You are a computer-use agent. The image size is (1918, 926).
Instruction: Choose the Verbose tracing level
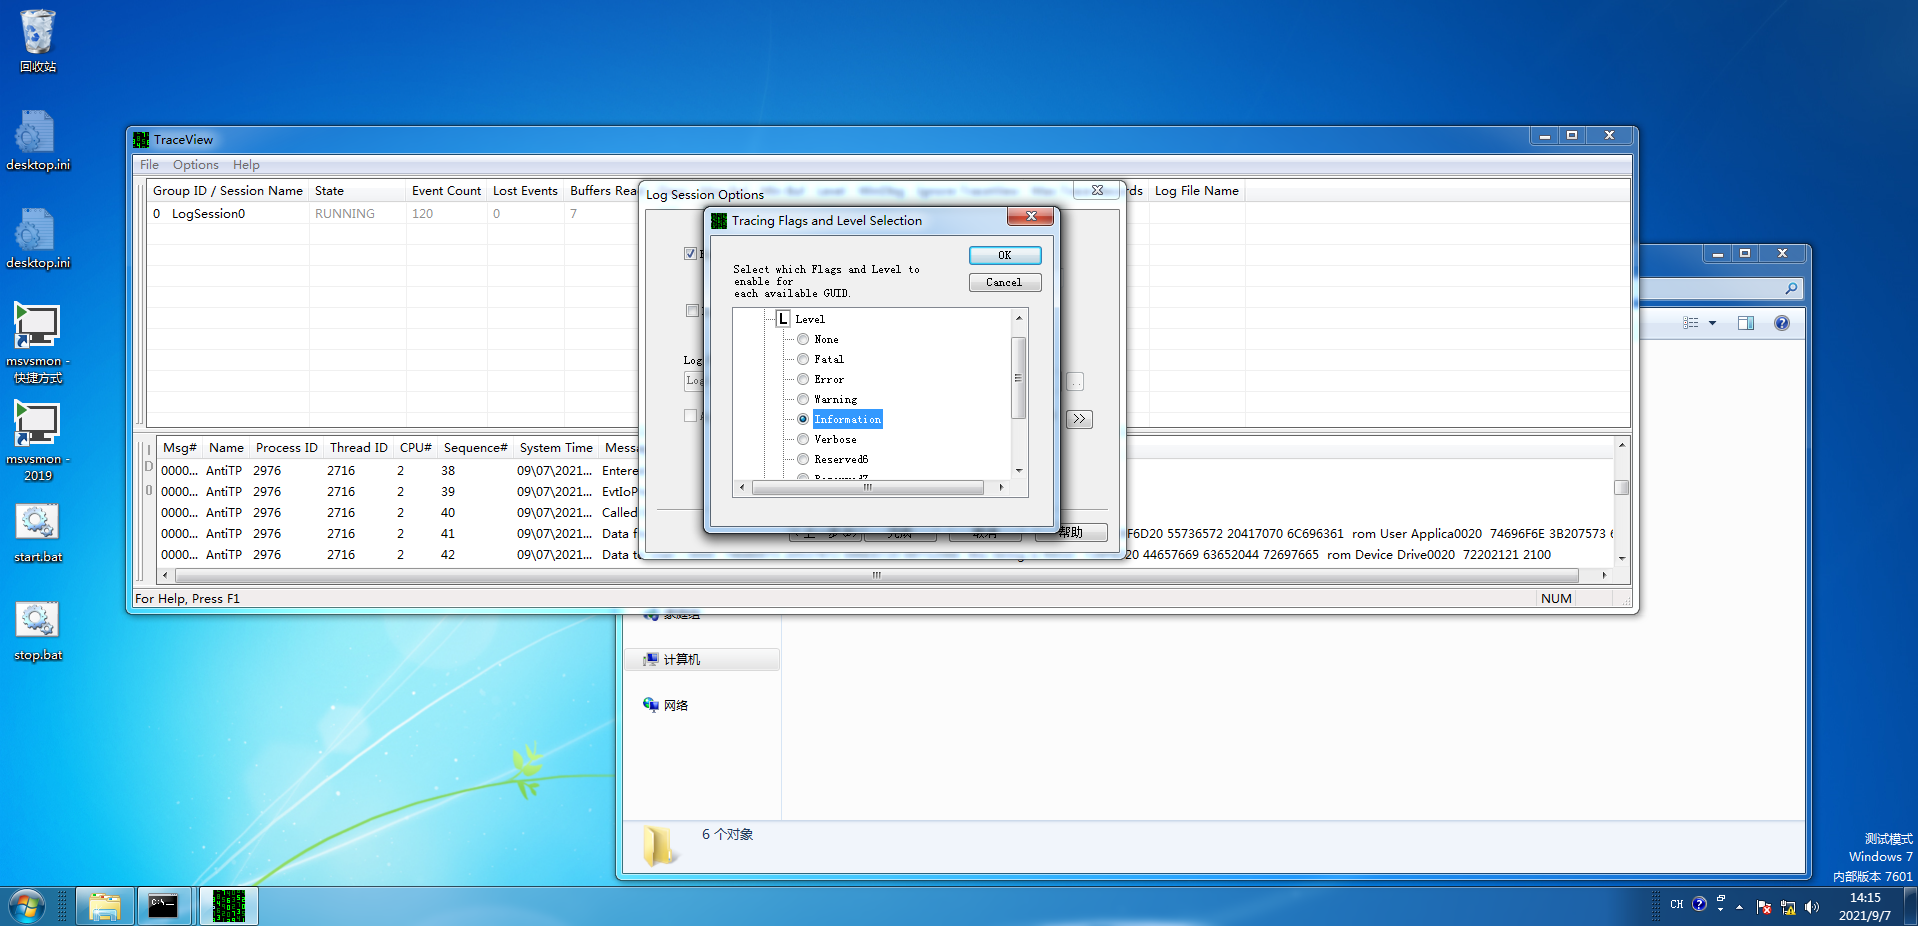tap(803, 439)
